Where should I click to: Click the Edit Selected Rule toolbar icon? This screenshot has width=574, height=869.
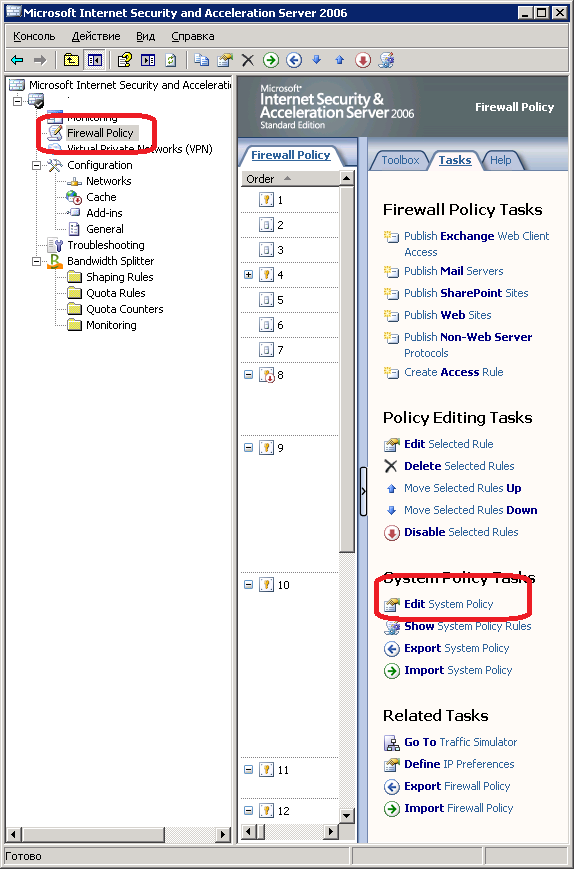(224, 60)
